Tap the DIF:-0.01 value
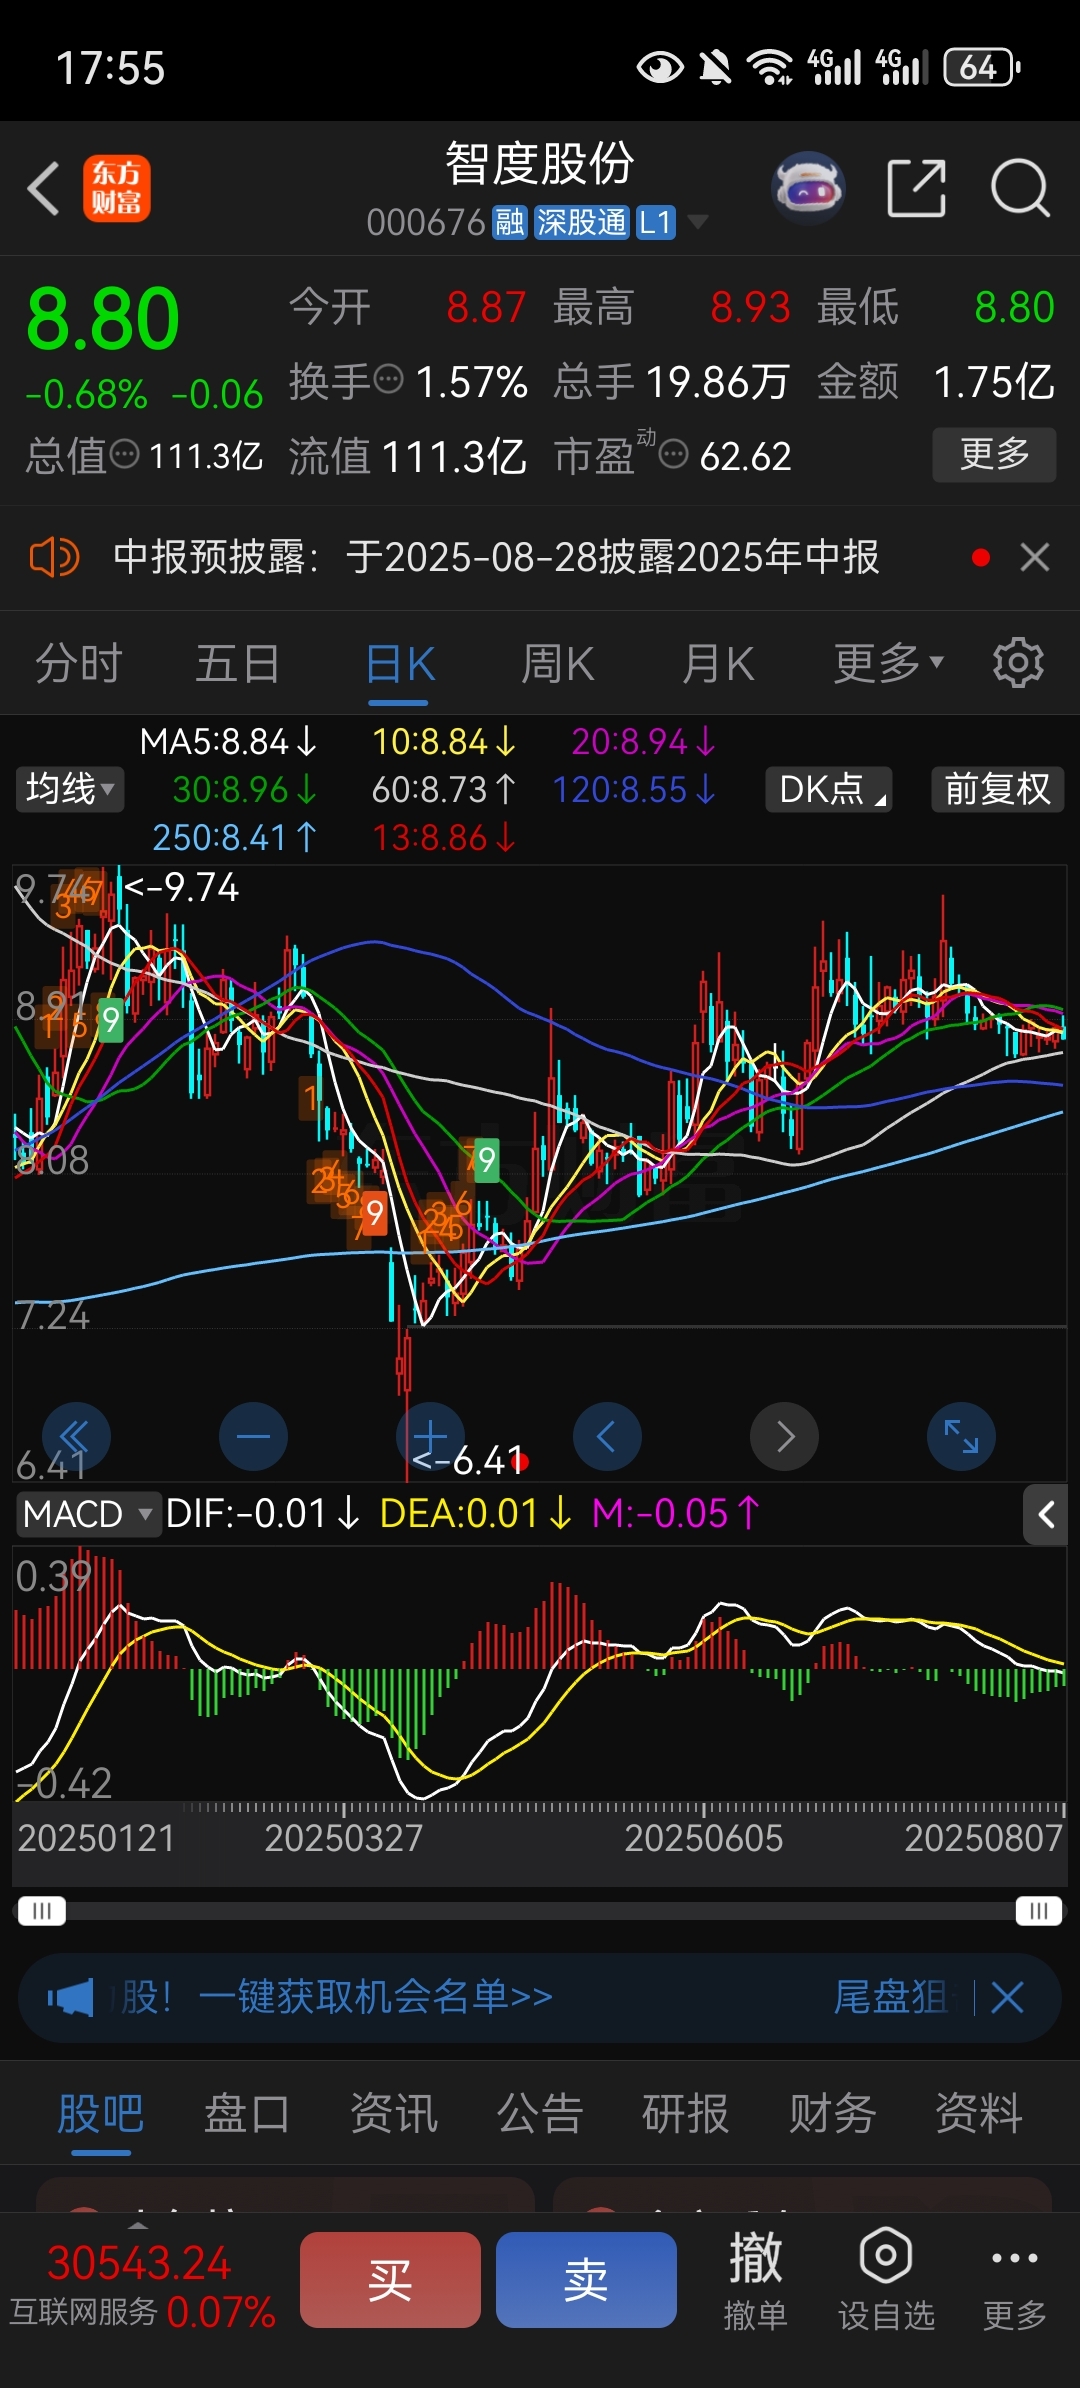Screen dimensions: 1080x2388 pos(262,1514)
